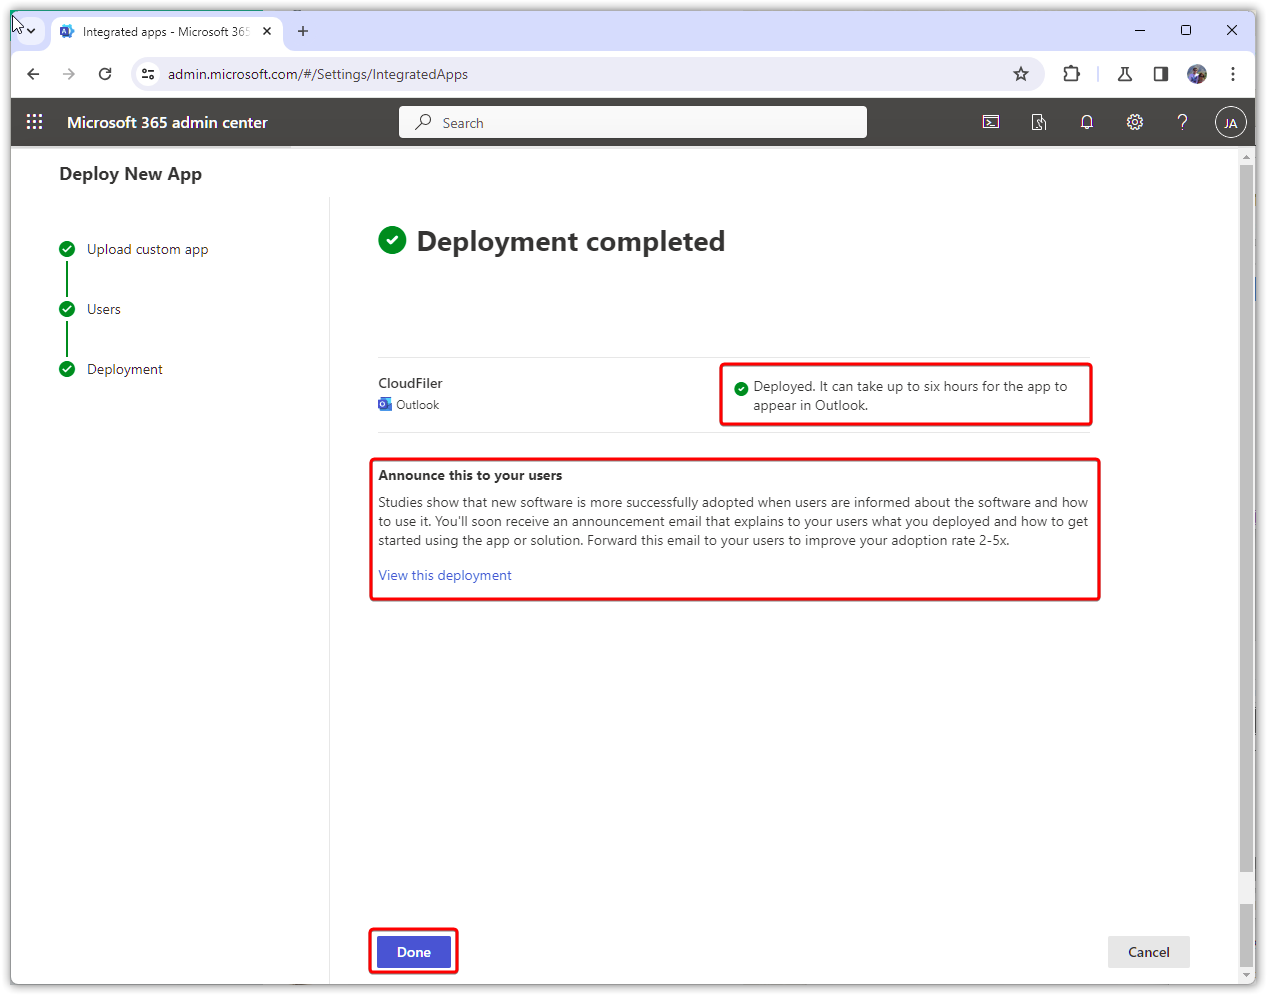Image resolution: width=1267 pixels, height=995 pixels.
Task: Click the scrollbar up arrow
Action: 1246,157
